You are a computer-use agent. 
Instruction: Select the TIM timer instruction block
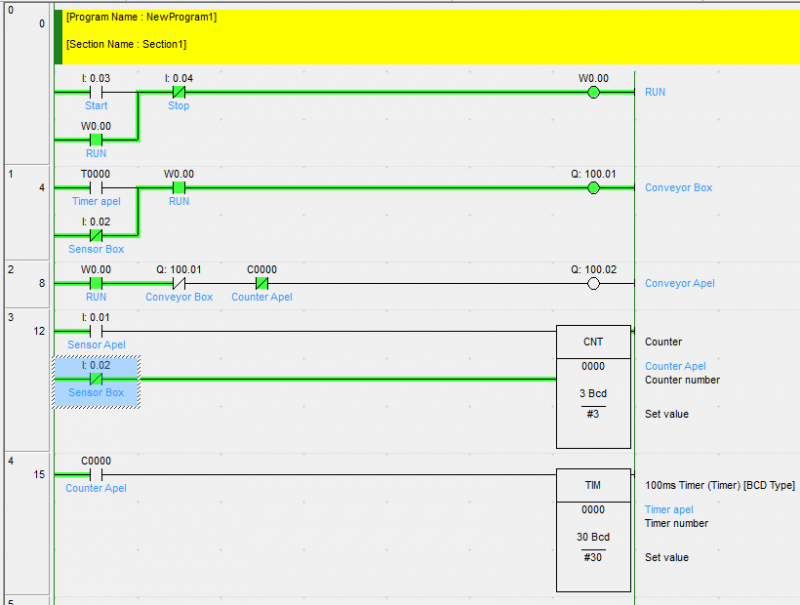593,531
